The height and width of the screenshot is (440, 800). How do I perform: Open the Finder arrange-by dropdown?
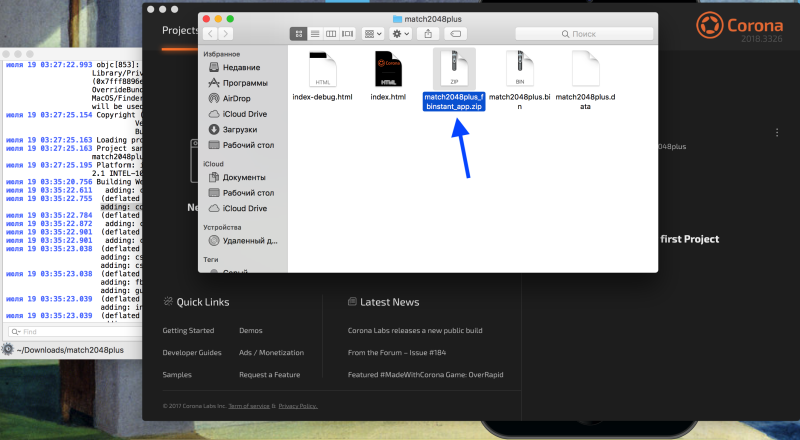tap(372, 34)
